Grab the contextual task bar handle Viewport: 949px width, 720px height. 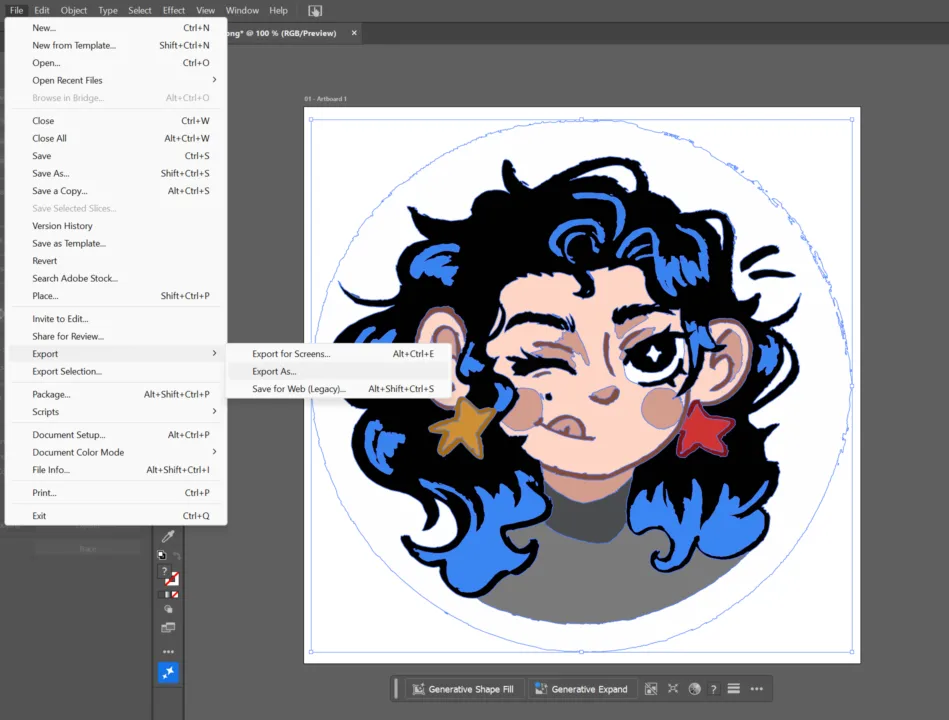(396, 689)
